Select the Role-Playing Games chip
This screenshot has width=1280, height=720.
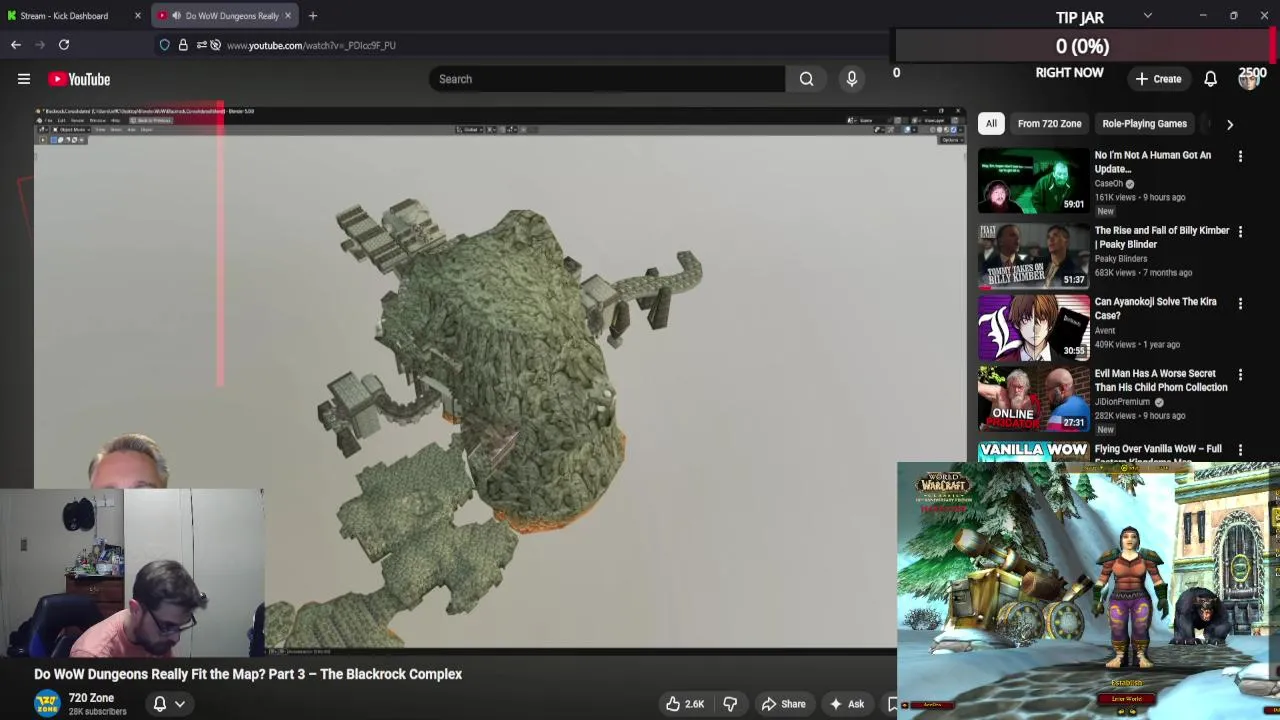1144,124
